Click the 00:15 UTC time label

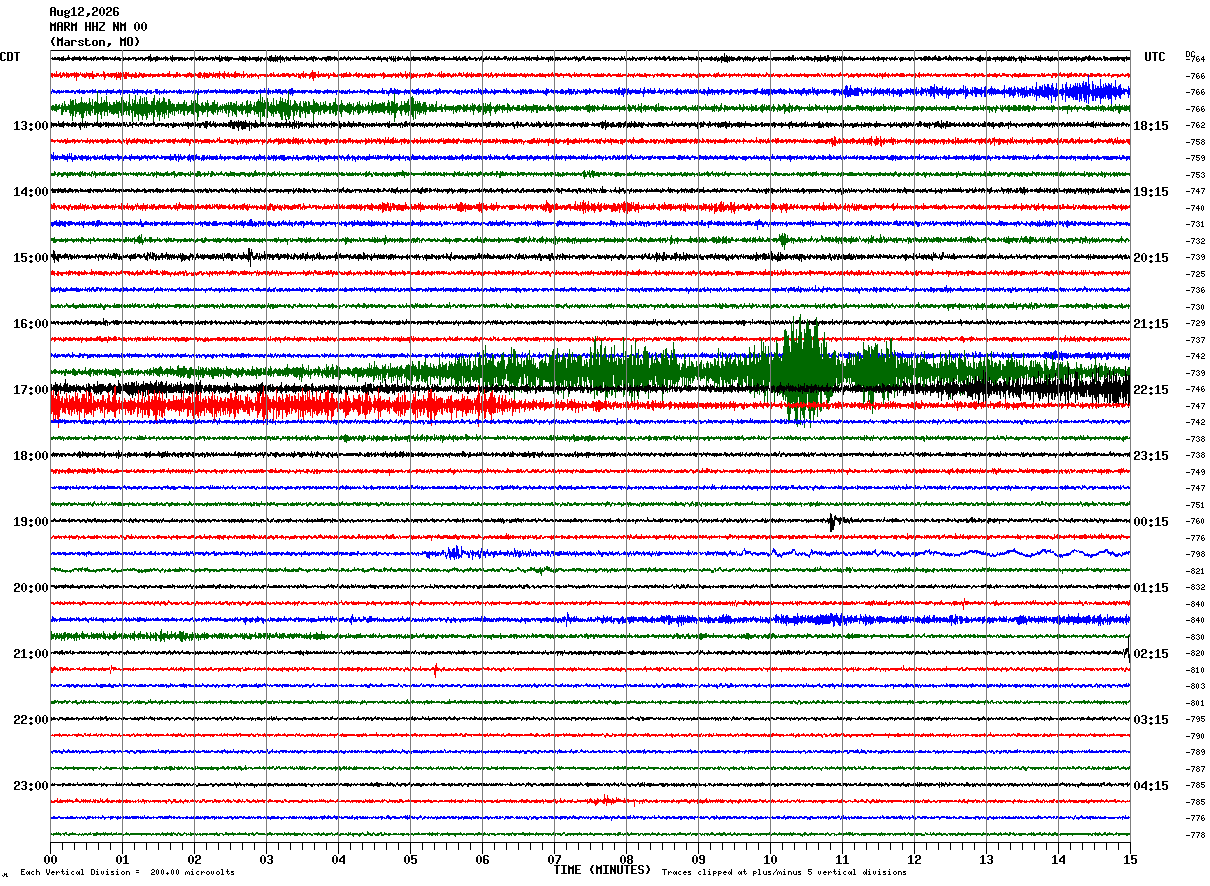click(1151, 522)
